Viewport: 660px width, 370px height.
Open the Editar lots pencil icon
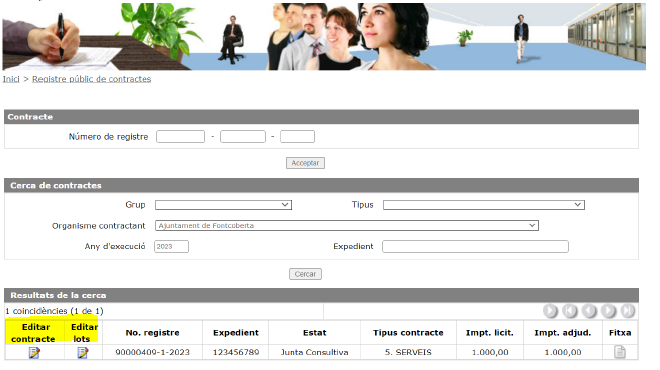pyautogui.click(x=83, y=353)
